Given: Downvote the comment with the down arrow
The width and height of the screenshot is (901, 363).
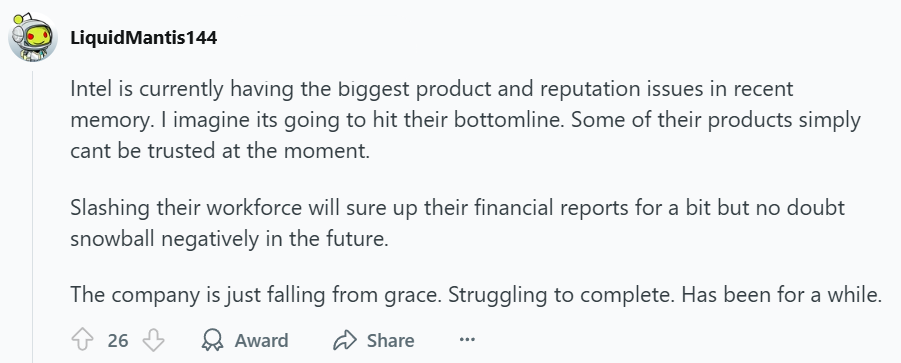Looking at the screenshot, I should point(153,341).
